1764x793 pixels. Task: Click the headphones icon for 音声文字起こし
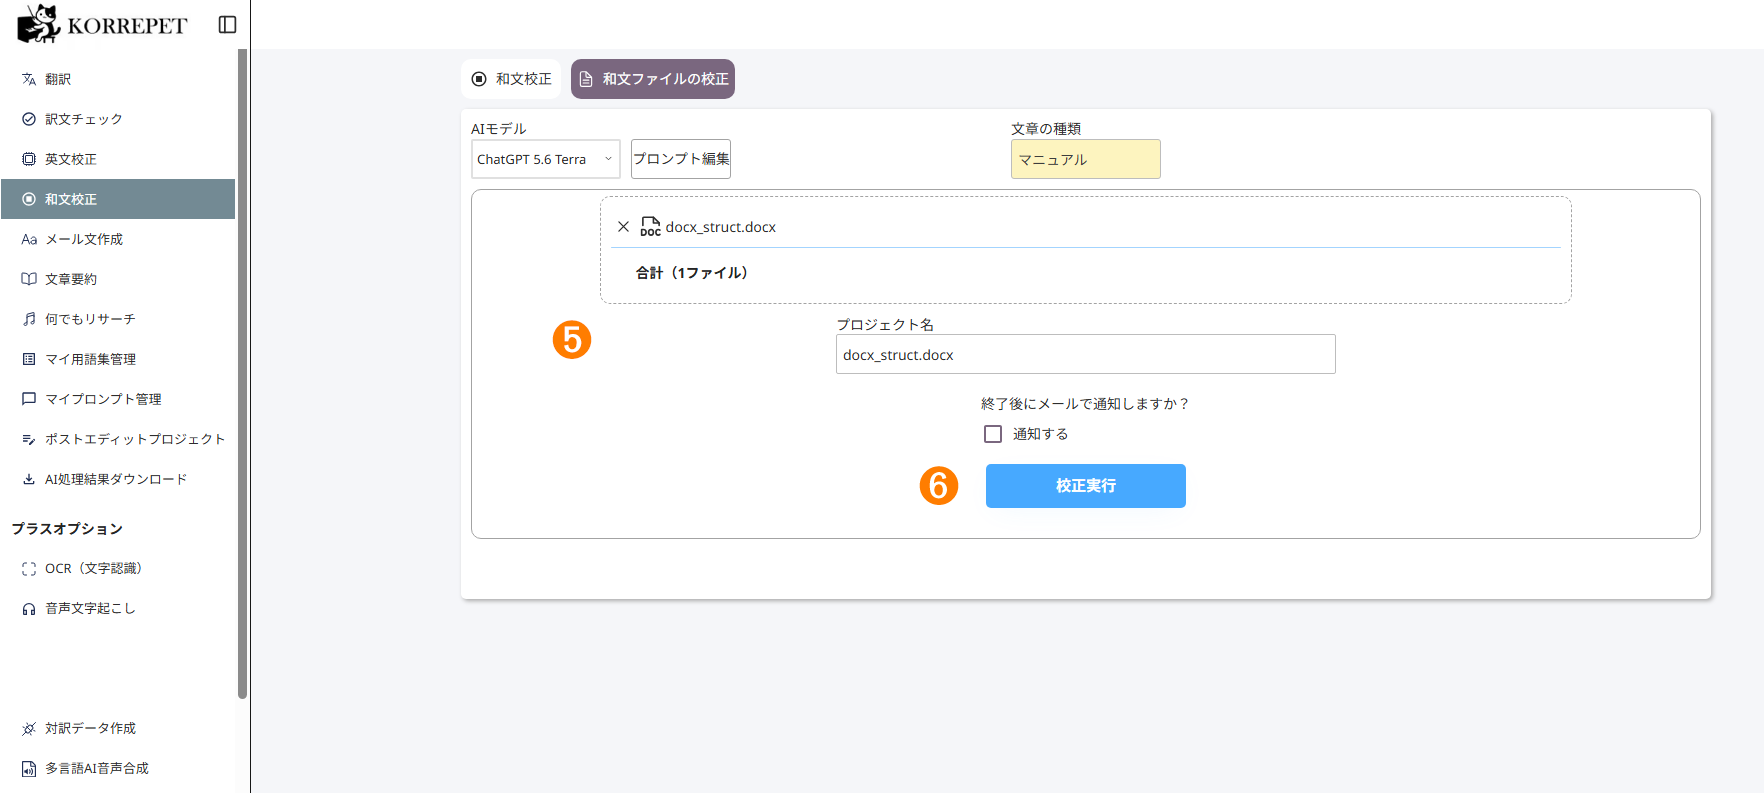tap(29, 608)
